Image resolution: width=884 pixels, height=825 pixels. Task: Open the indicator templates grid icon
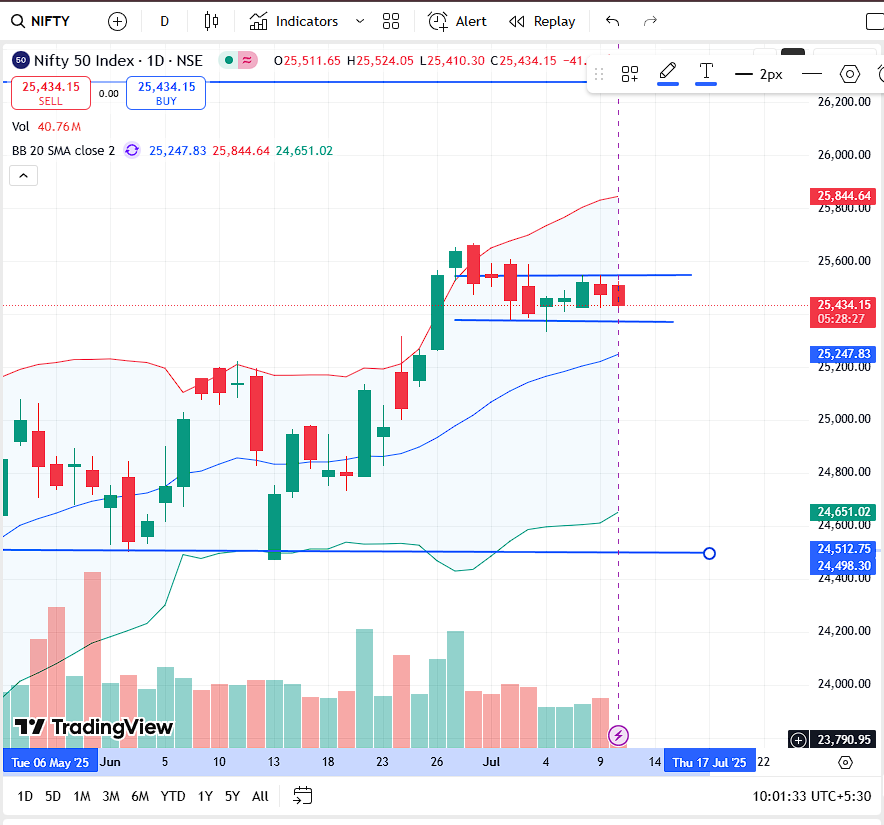click(391, 21)
